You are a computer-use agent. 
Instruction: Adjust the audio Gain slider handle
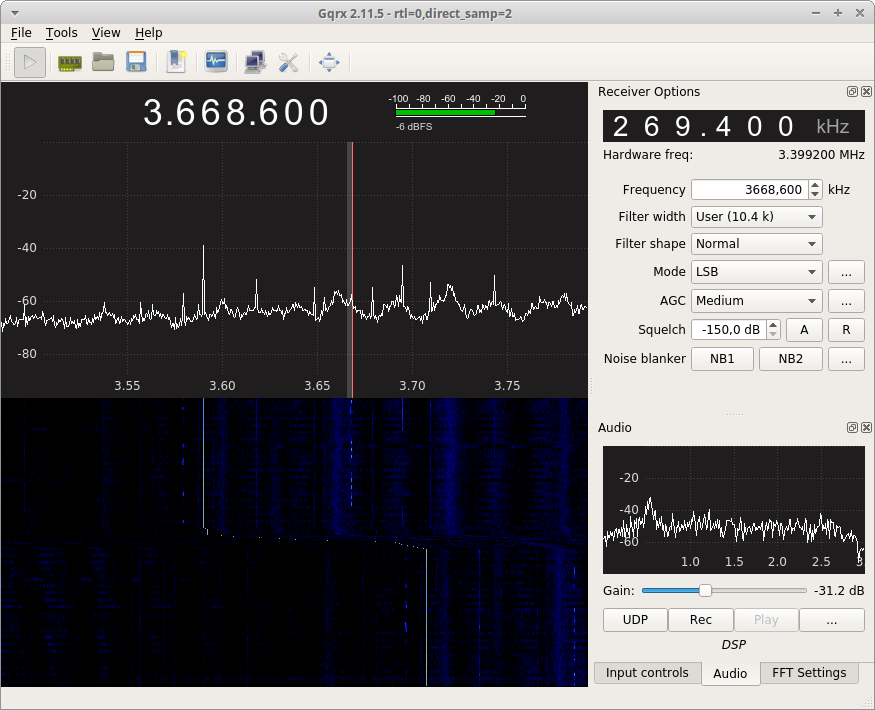[705, 591]
